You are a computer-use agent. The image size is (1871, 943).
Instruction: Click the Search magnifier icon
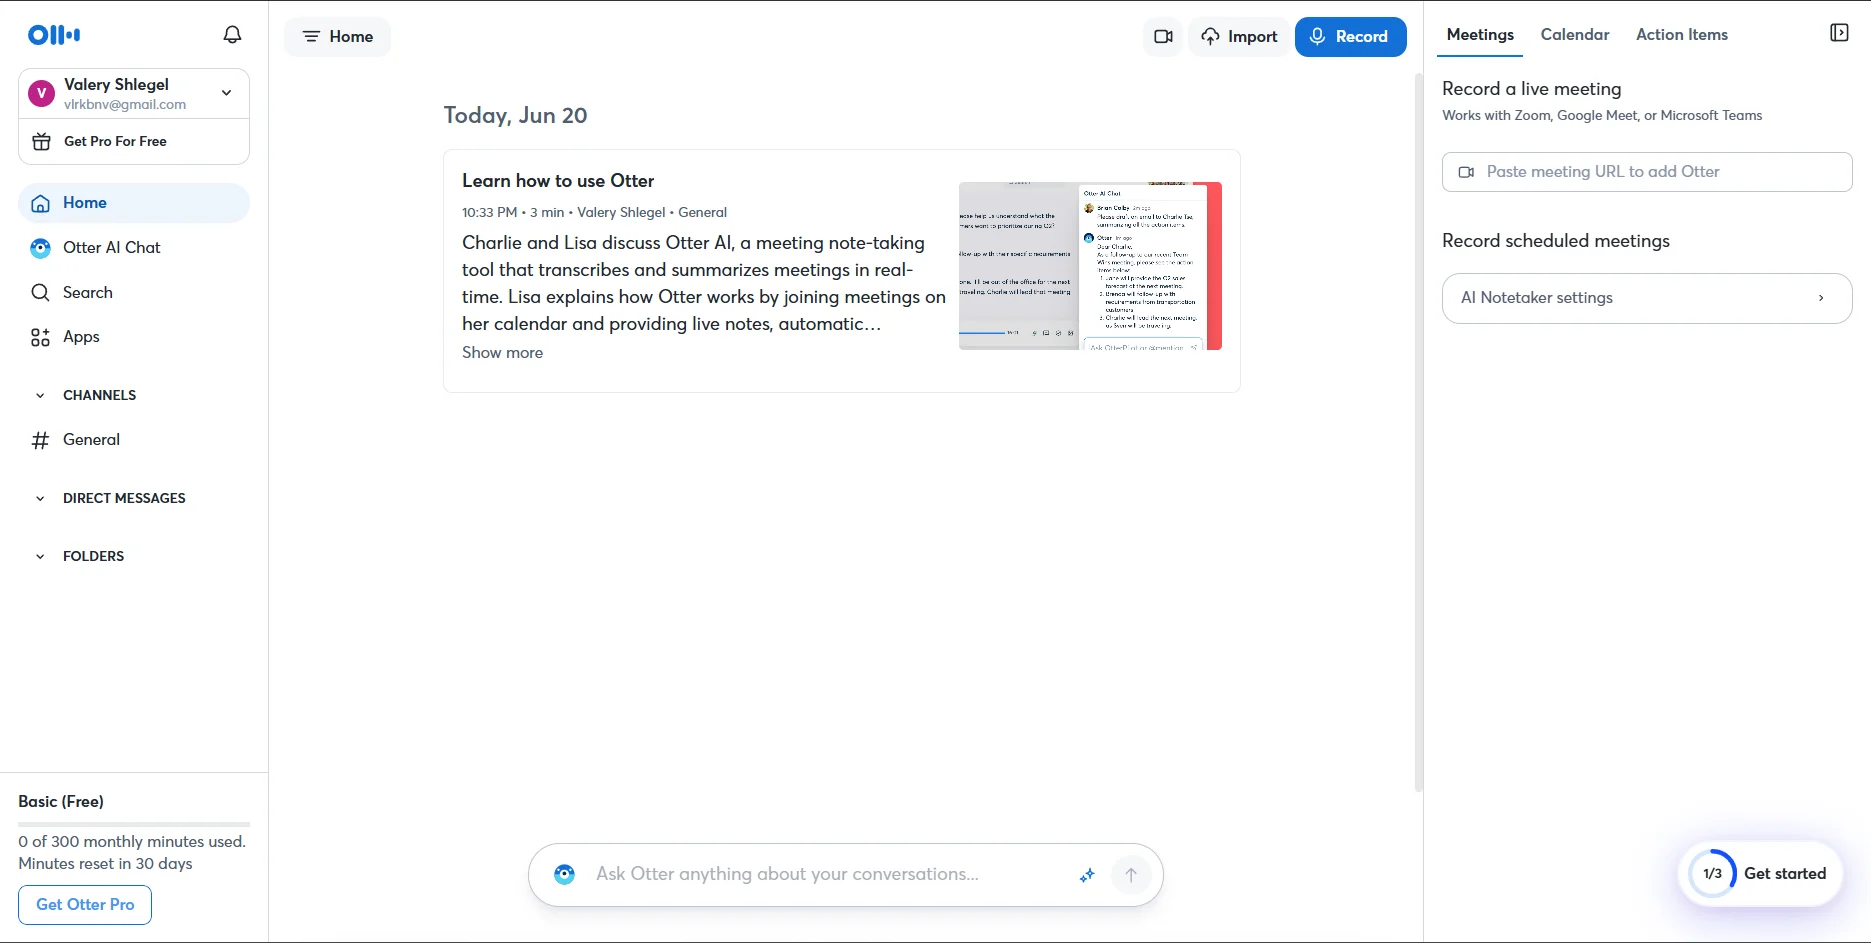pos(40,292)
